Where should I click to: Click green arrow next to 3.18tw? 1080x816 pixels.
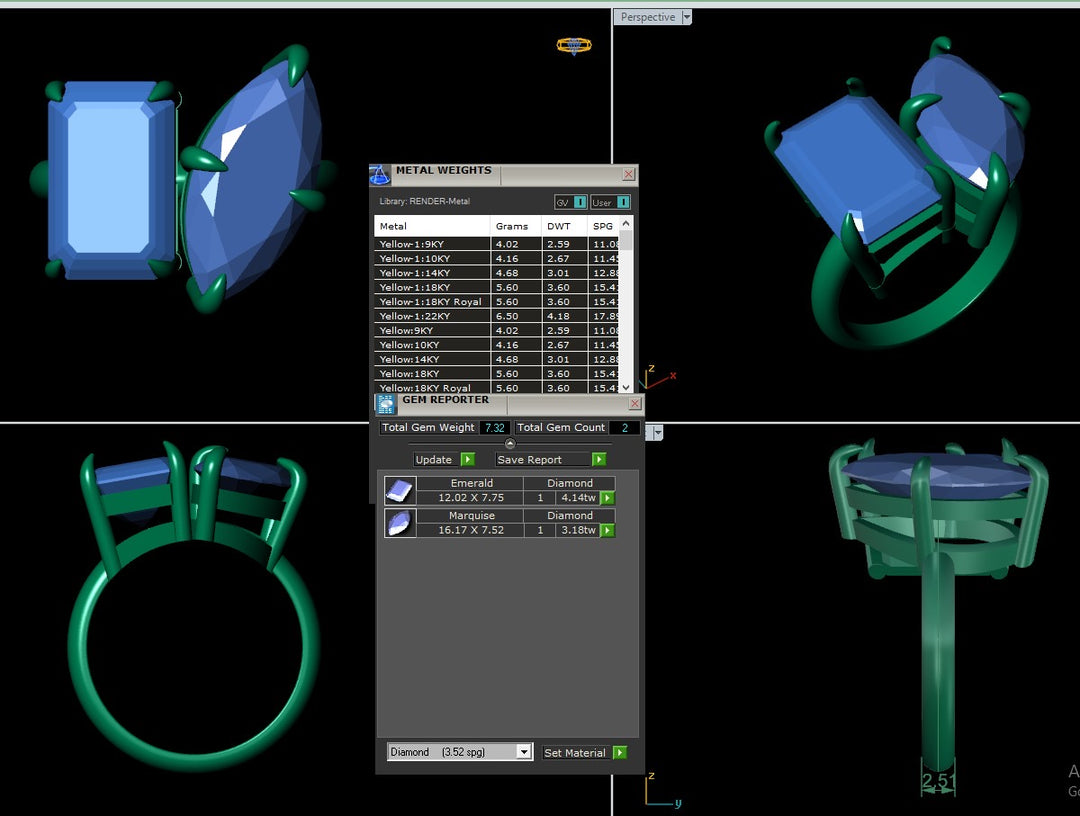(607, 531)
